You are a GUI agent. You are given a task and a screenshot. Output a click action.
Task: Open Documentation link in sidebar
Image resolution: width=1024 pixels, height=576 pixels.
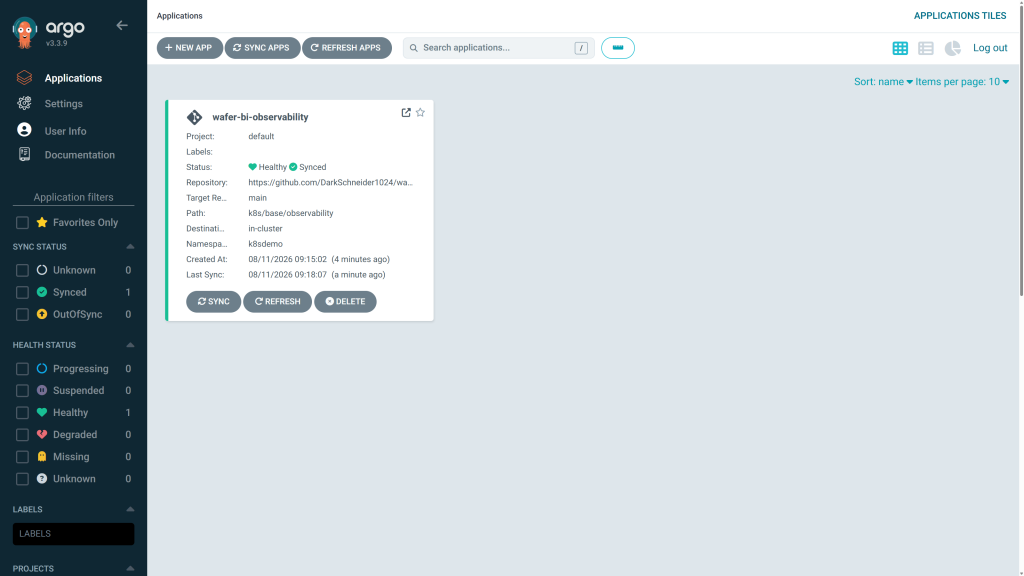tap(80, 155)
